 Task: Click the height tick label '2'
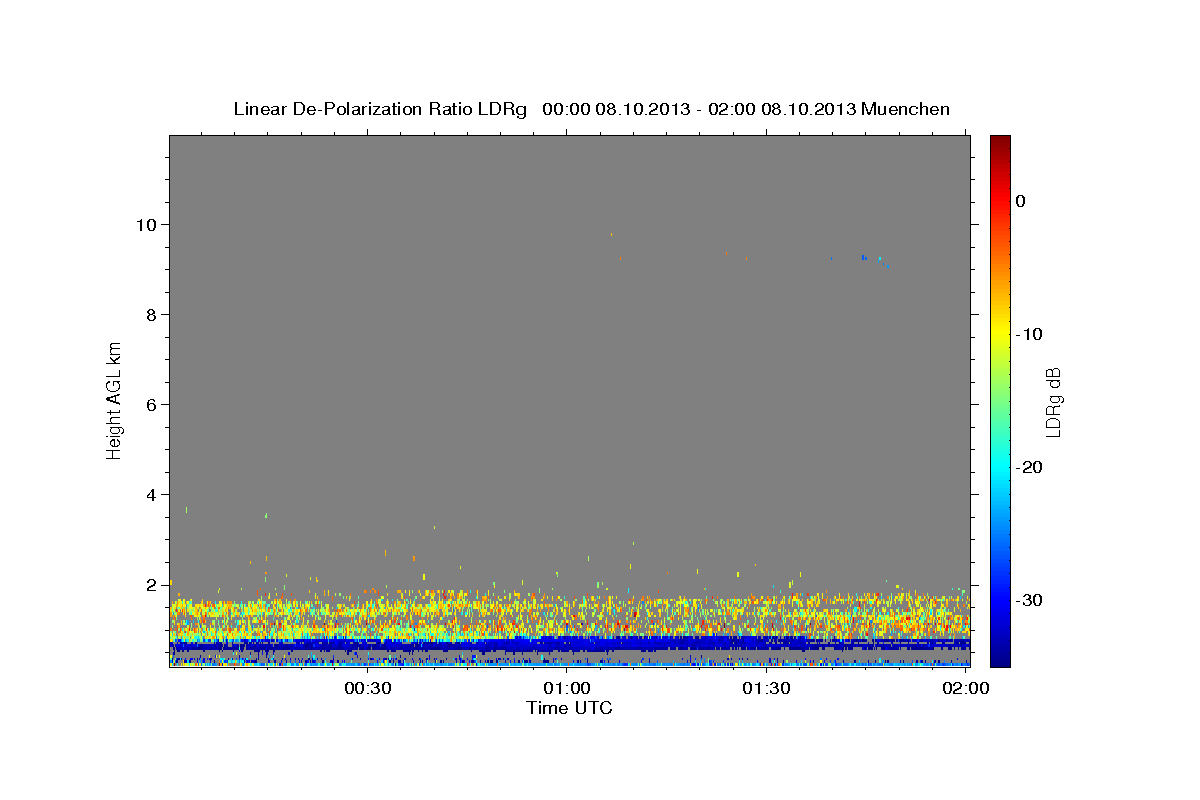(154, 584)
